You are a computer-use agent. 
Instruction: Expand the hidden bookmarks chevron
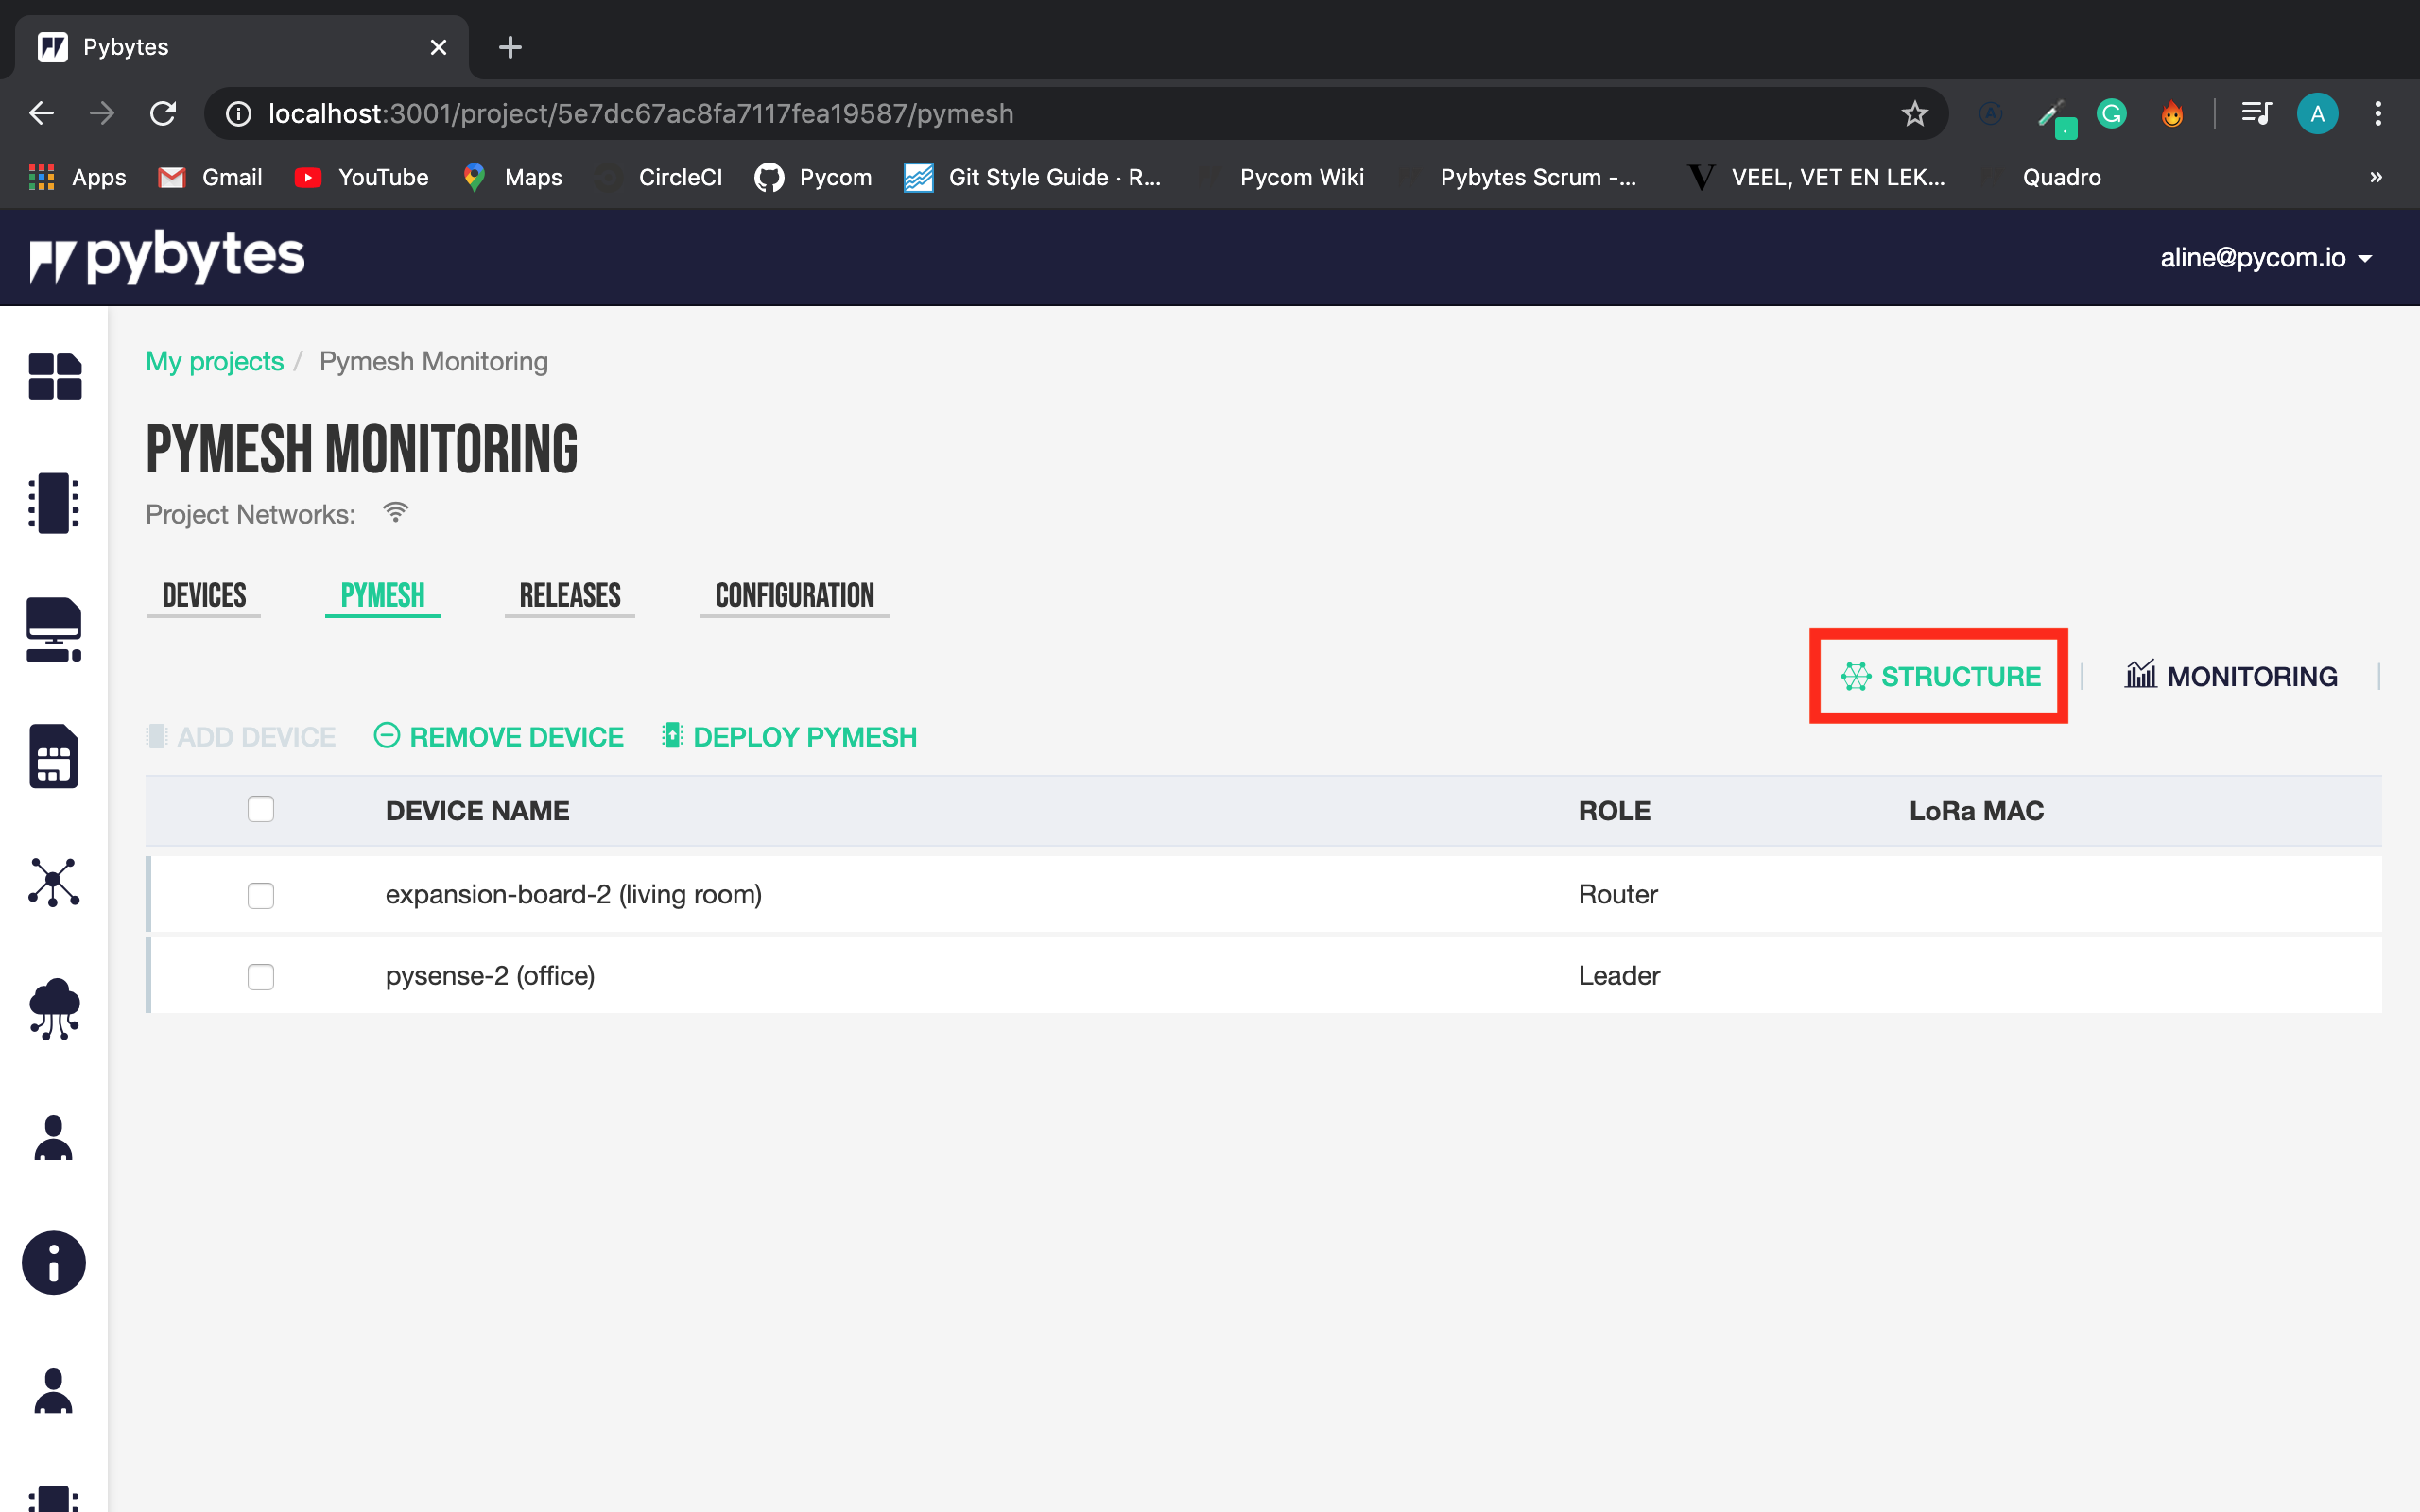2376,177
